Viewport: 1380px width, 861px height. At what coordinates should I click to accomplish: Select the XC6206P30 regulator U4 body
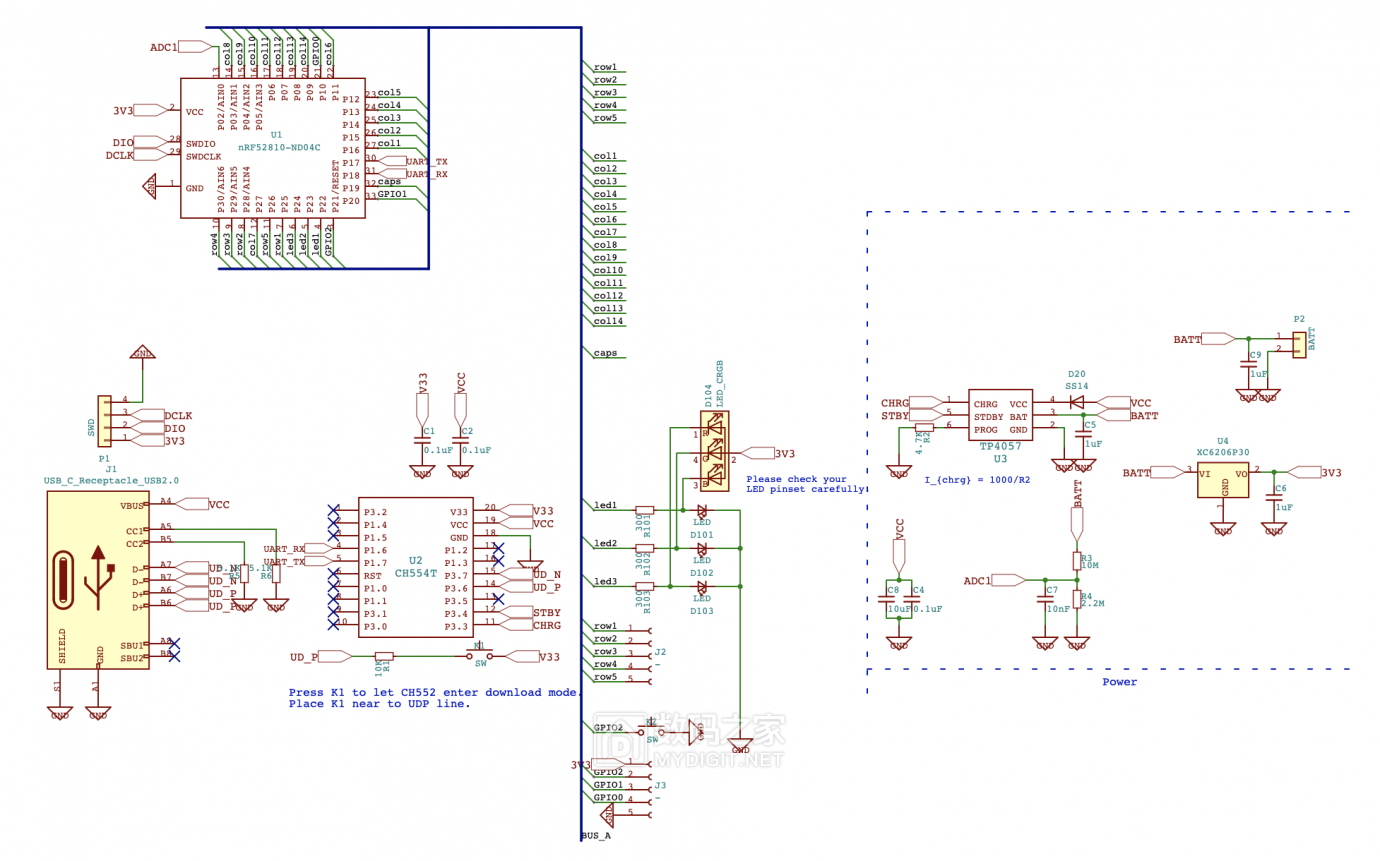1223,478
